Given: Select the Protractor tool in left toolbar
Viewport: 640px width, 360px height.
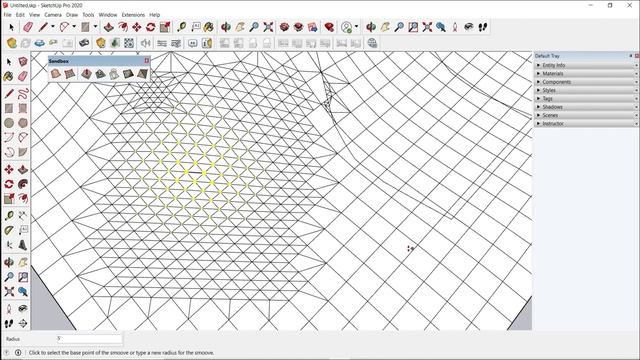Looking at the screenshot, I should click(x=9, y=230).
